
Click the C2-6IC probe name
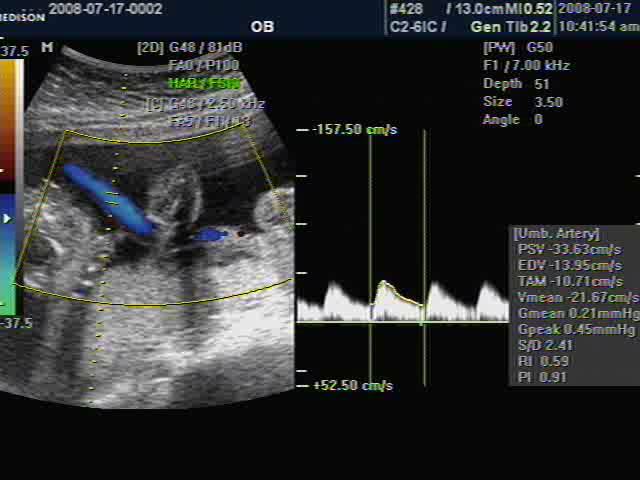click(x=414, y=27)
